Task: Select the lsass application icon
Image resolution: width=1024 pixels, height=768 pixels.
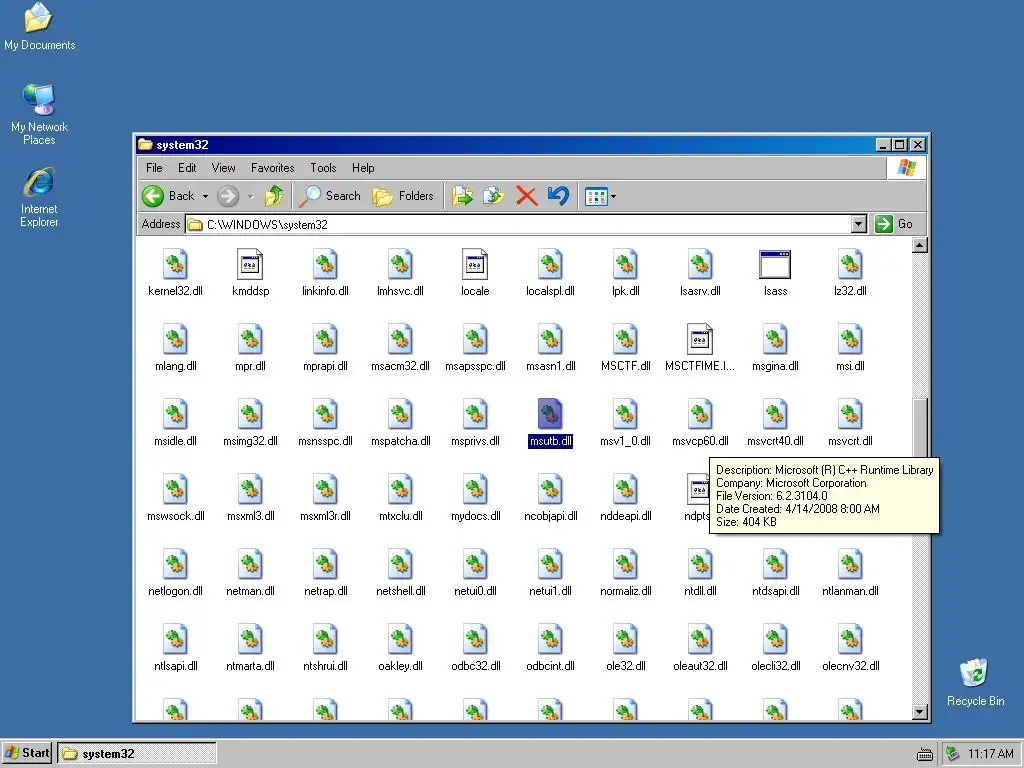Action: pyautogui.click(x=775, y=264)
